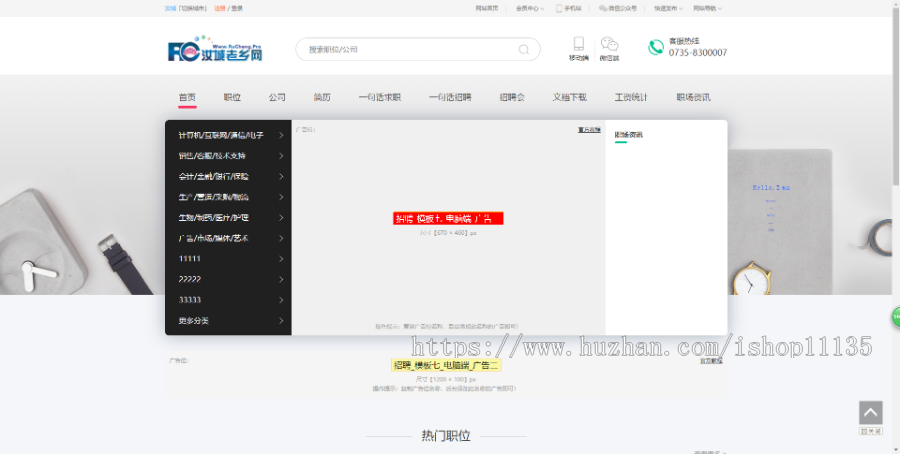
Task: Expand the 计算机/互联网/通信/电子 category
Action: [x=228, y=135]
